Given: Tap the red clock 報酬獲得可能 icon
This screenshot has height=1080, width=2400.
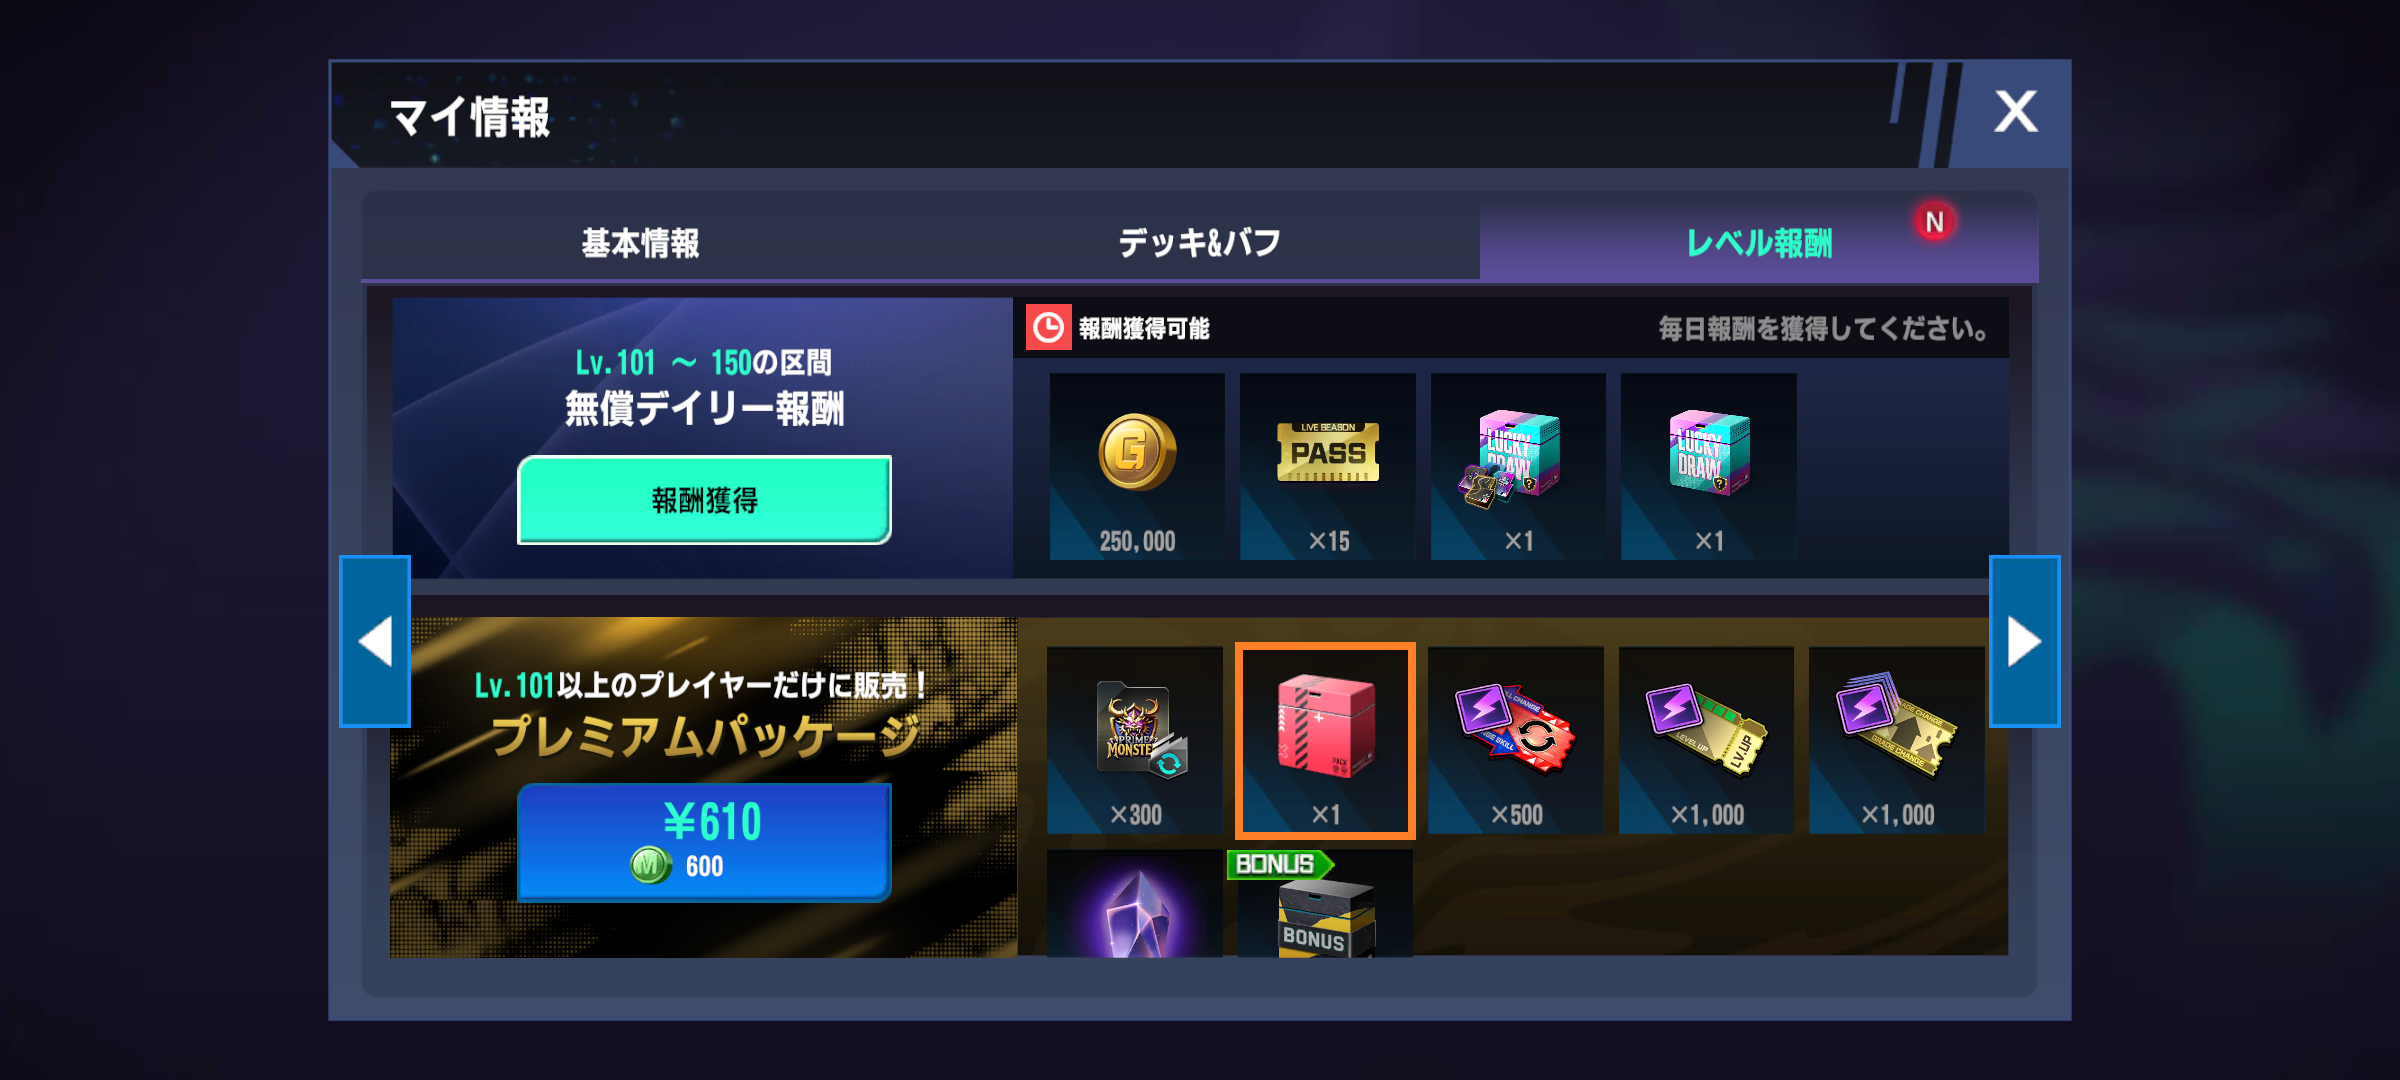Looking at the screenshot, I should tap(1048, 328).
